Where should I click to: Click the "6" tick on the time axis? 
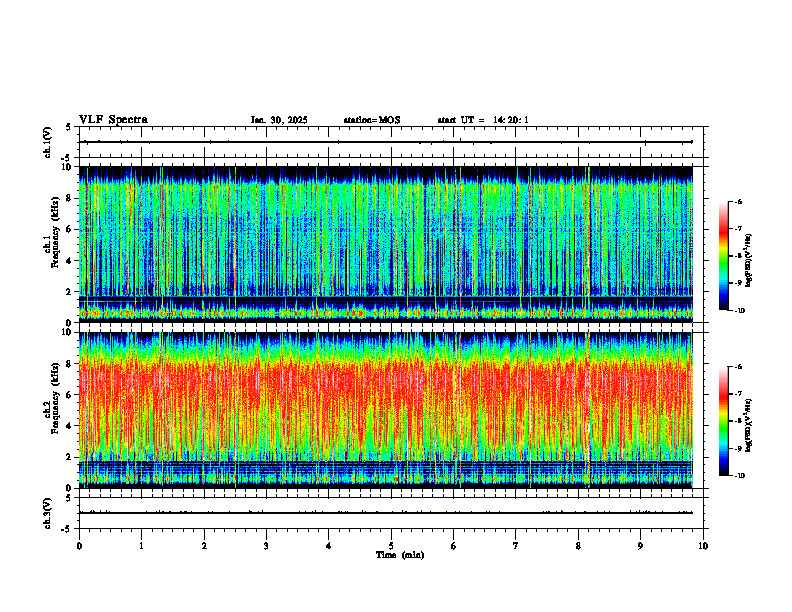click(454, 546)
